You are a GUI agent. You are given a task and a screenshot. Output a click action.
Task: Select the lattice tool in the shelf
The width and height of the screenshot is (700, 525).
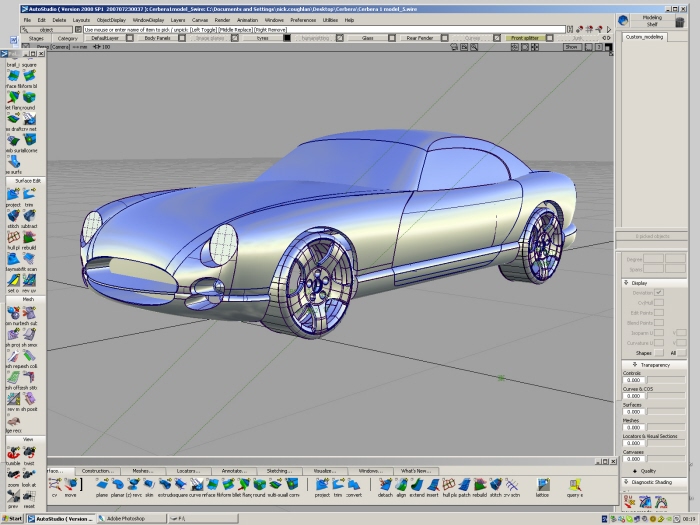coord(543,483)
